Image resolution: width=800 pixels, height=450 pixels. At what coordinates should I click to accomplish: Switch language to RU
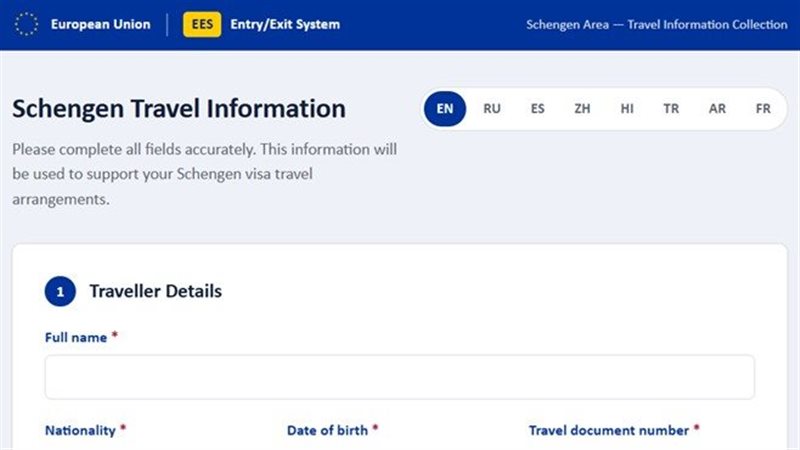[x=492, y=109]
